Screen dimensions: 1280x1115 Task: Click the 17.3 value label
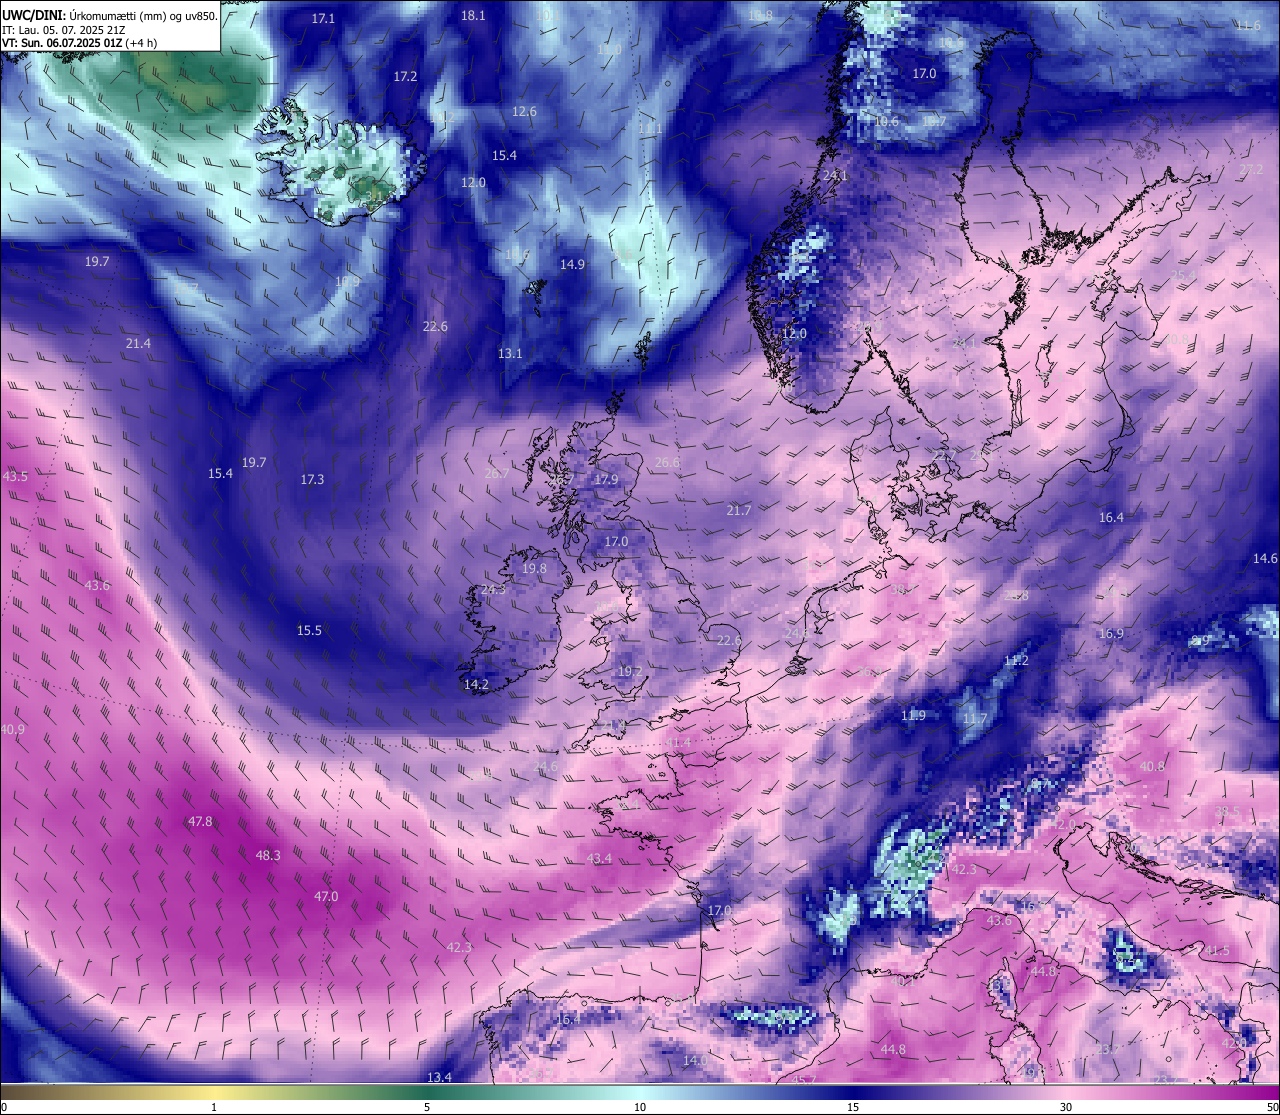[312, 480]
